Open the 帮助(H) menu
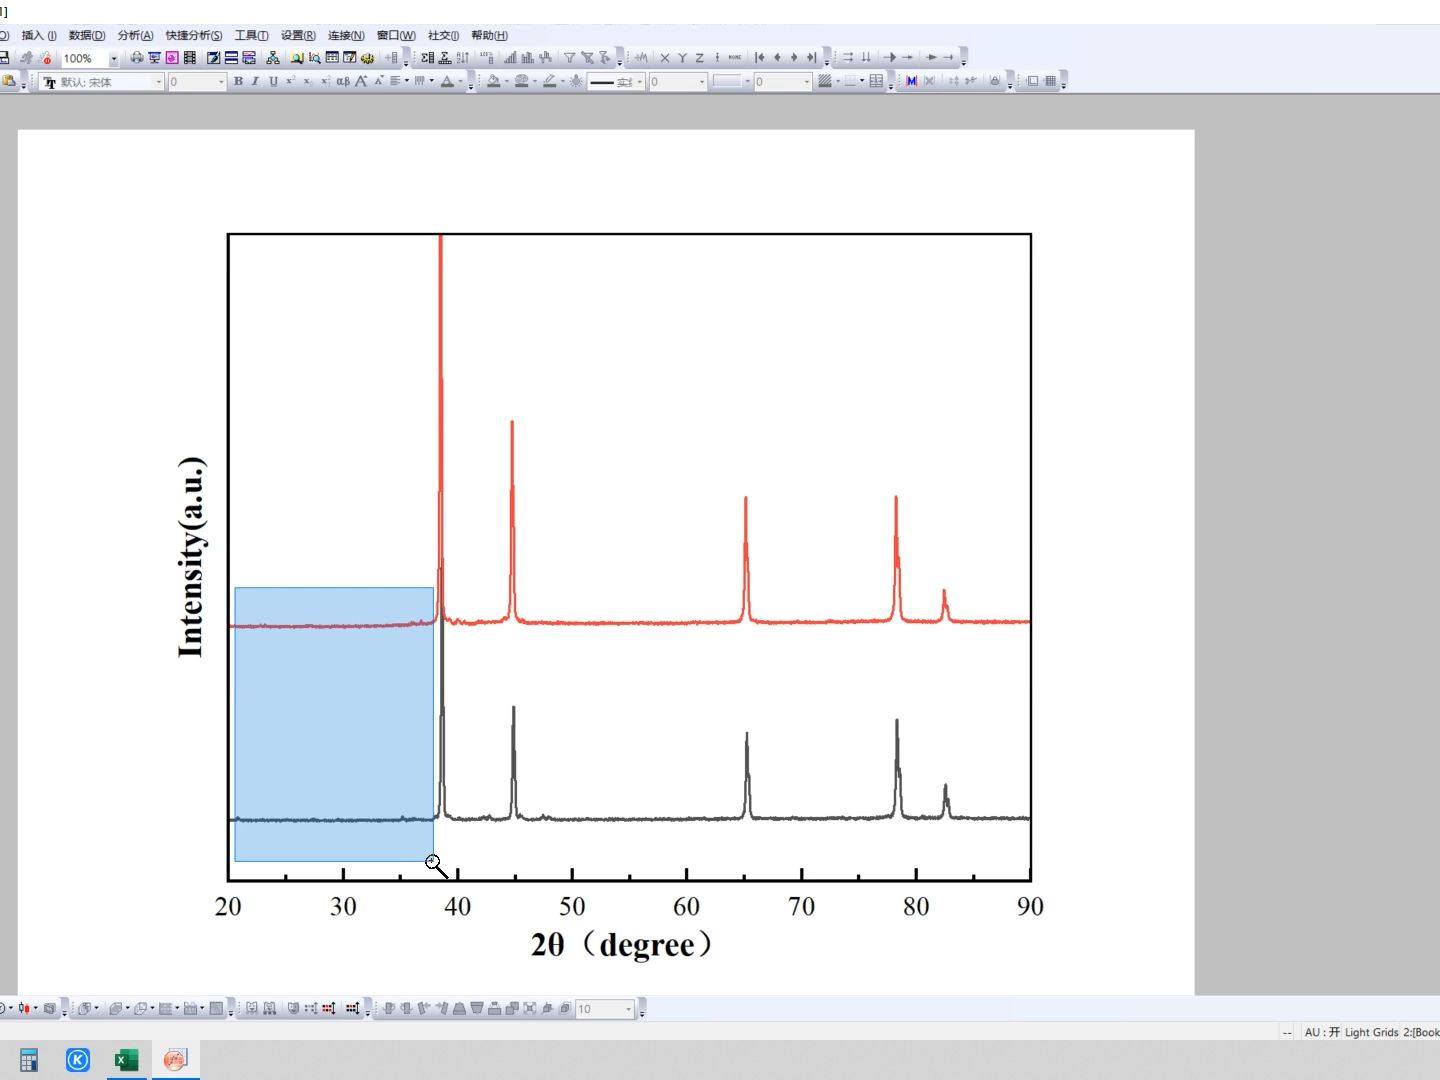Screen dimensions: 1440x1080 [x=489, y=35]
